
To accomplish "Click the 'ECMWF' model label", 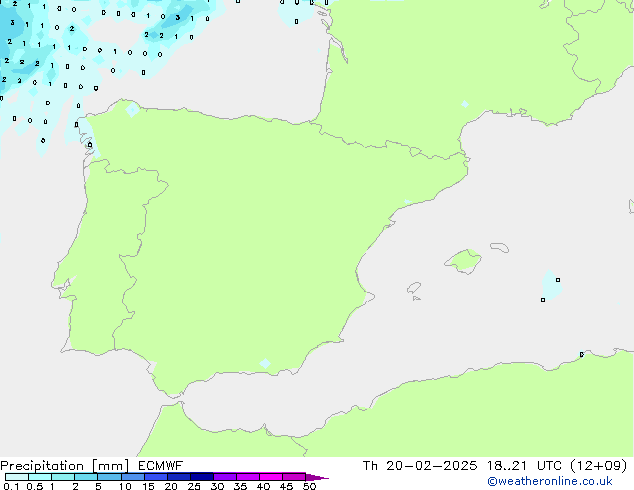I will 161,466.
